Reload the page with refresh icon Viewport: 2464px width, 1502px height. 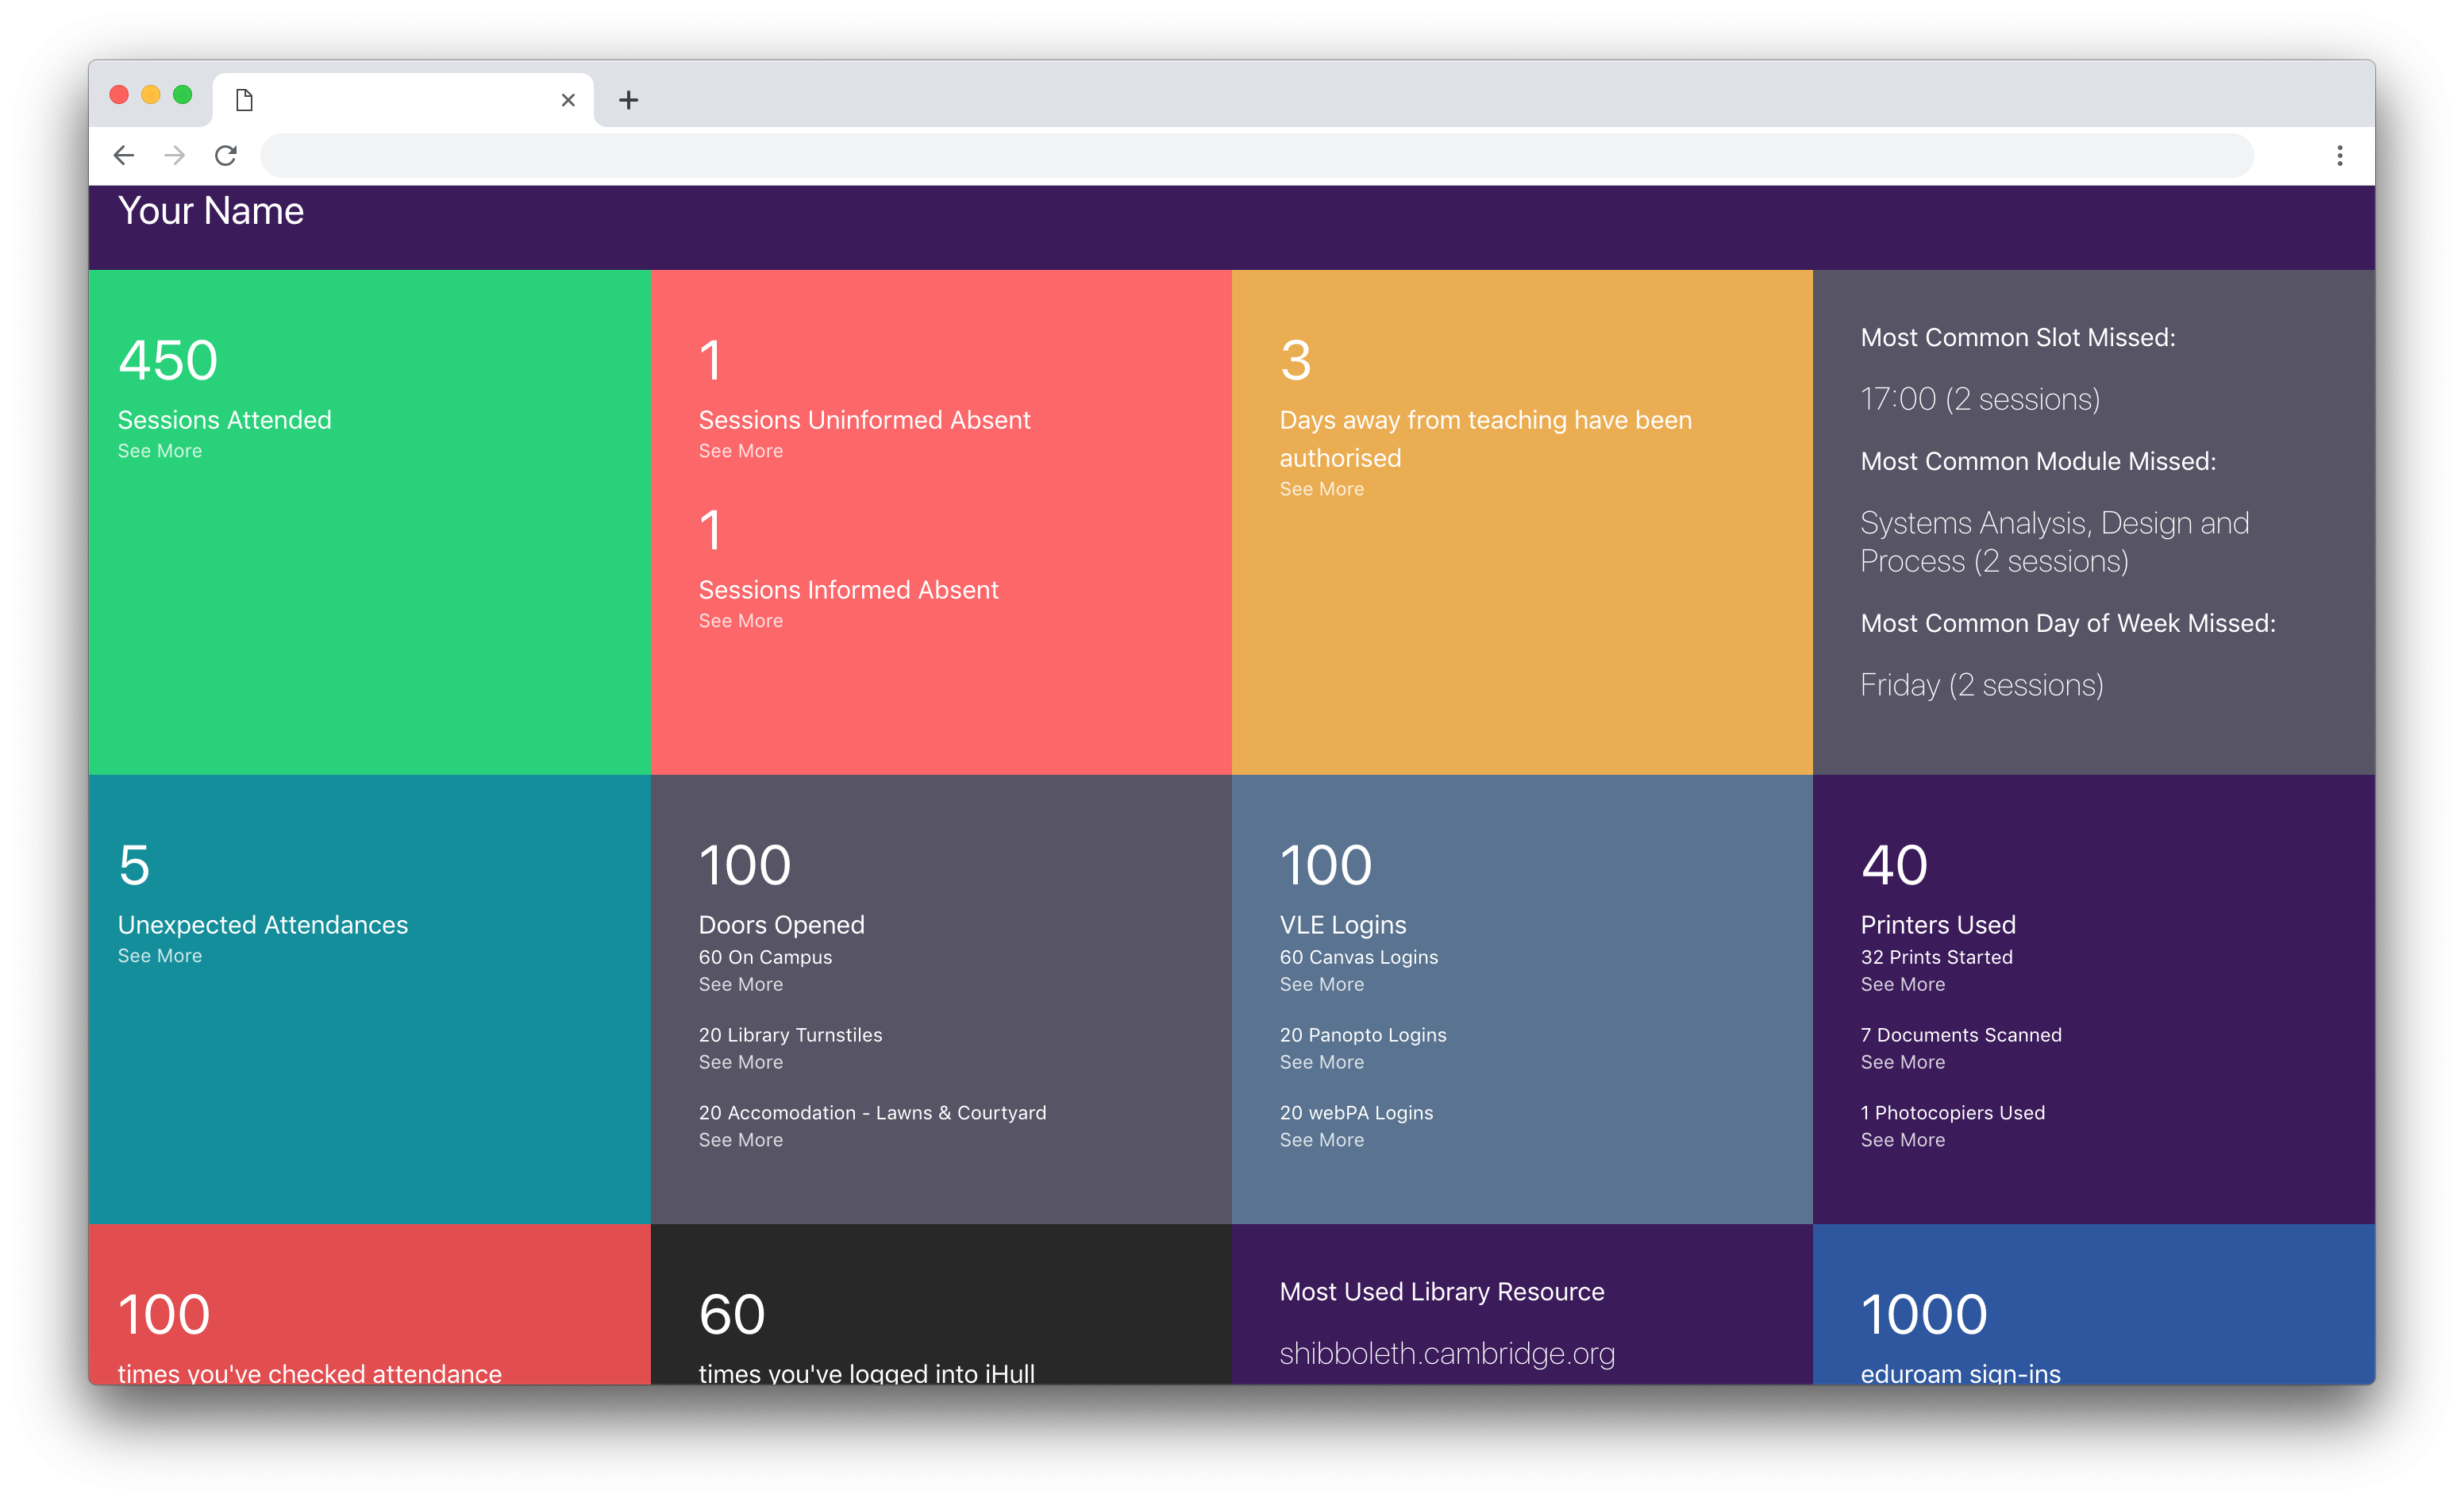pyautogui.click(x=226, y=155)
